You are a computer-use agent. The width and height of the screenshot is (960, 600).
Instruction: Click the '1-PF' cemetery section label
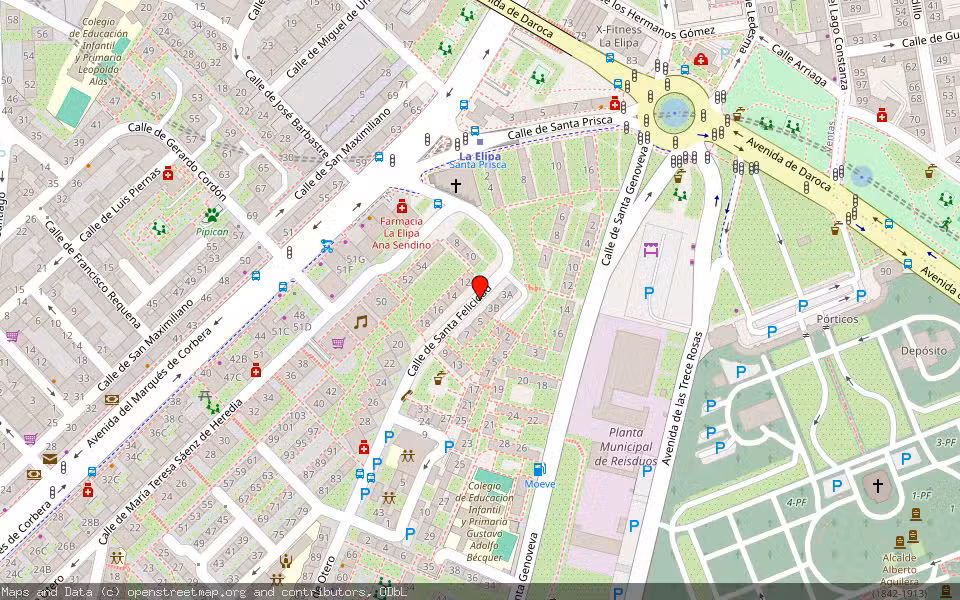point(921,495)
